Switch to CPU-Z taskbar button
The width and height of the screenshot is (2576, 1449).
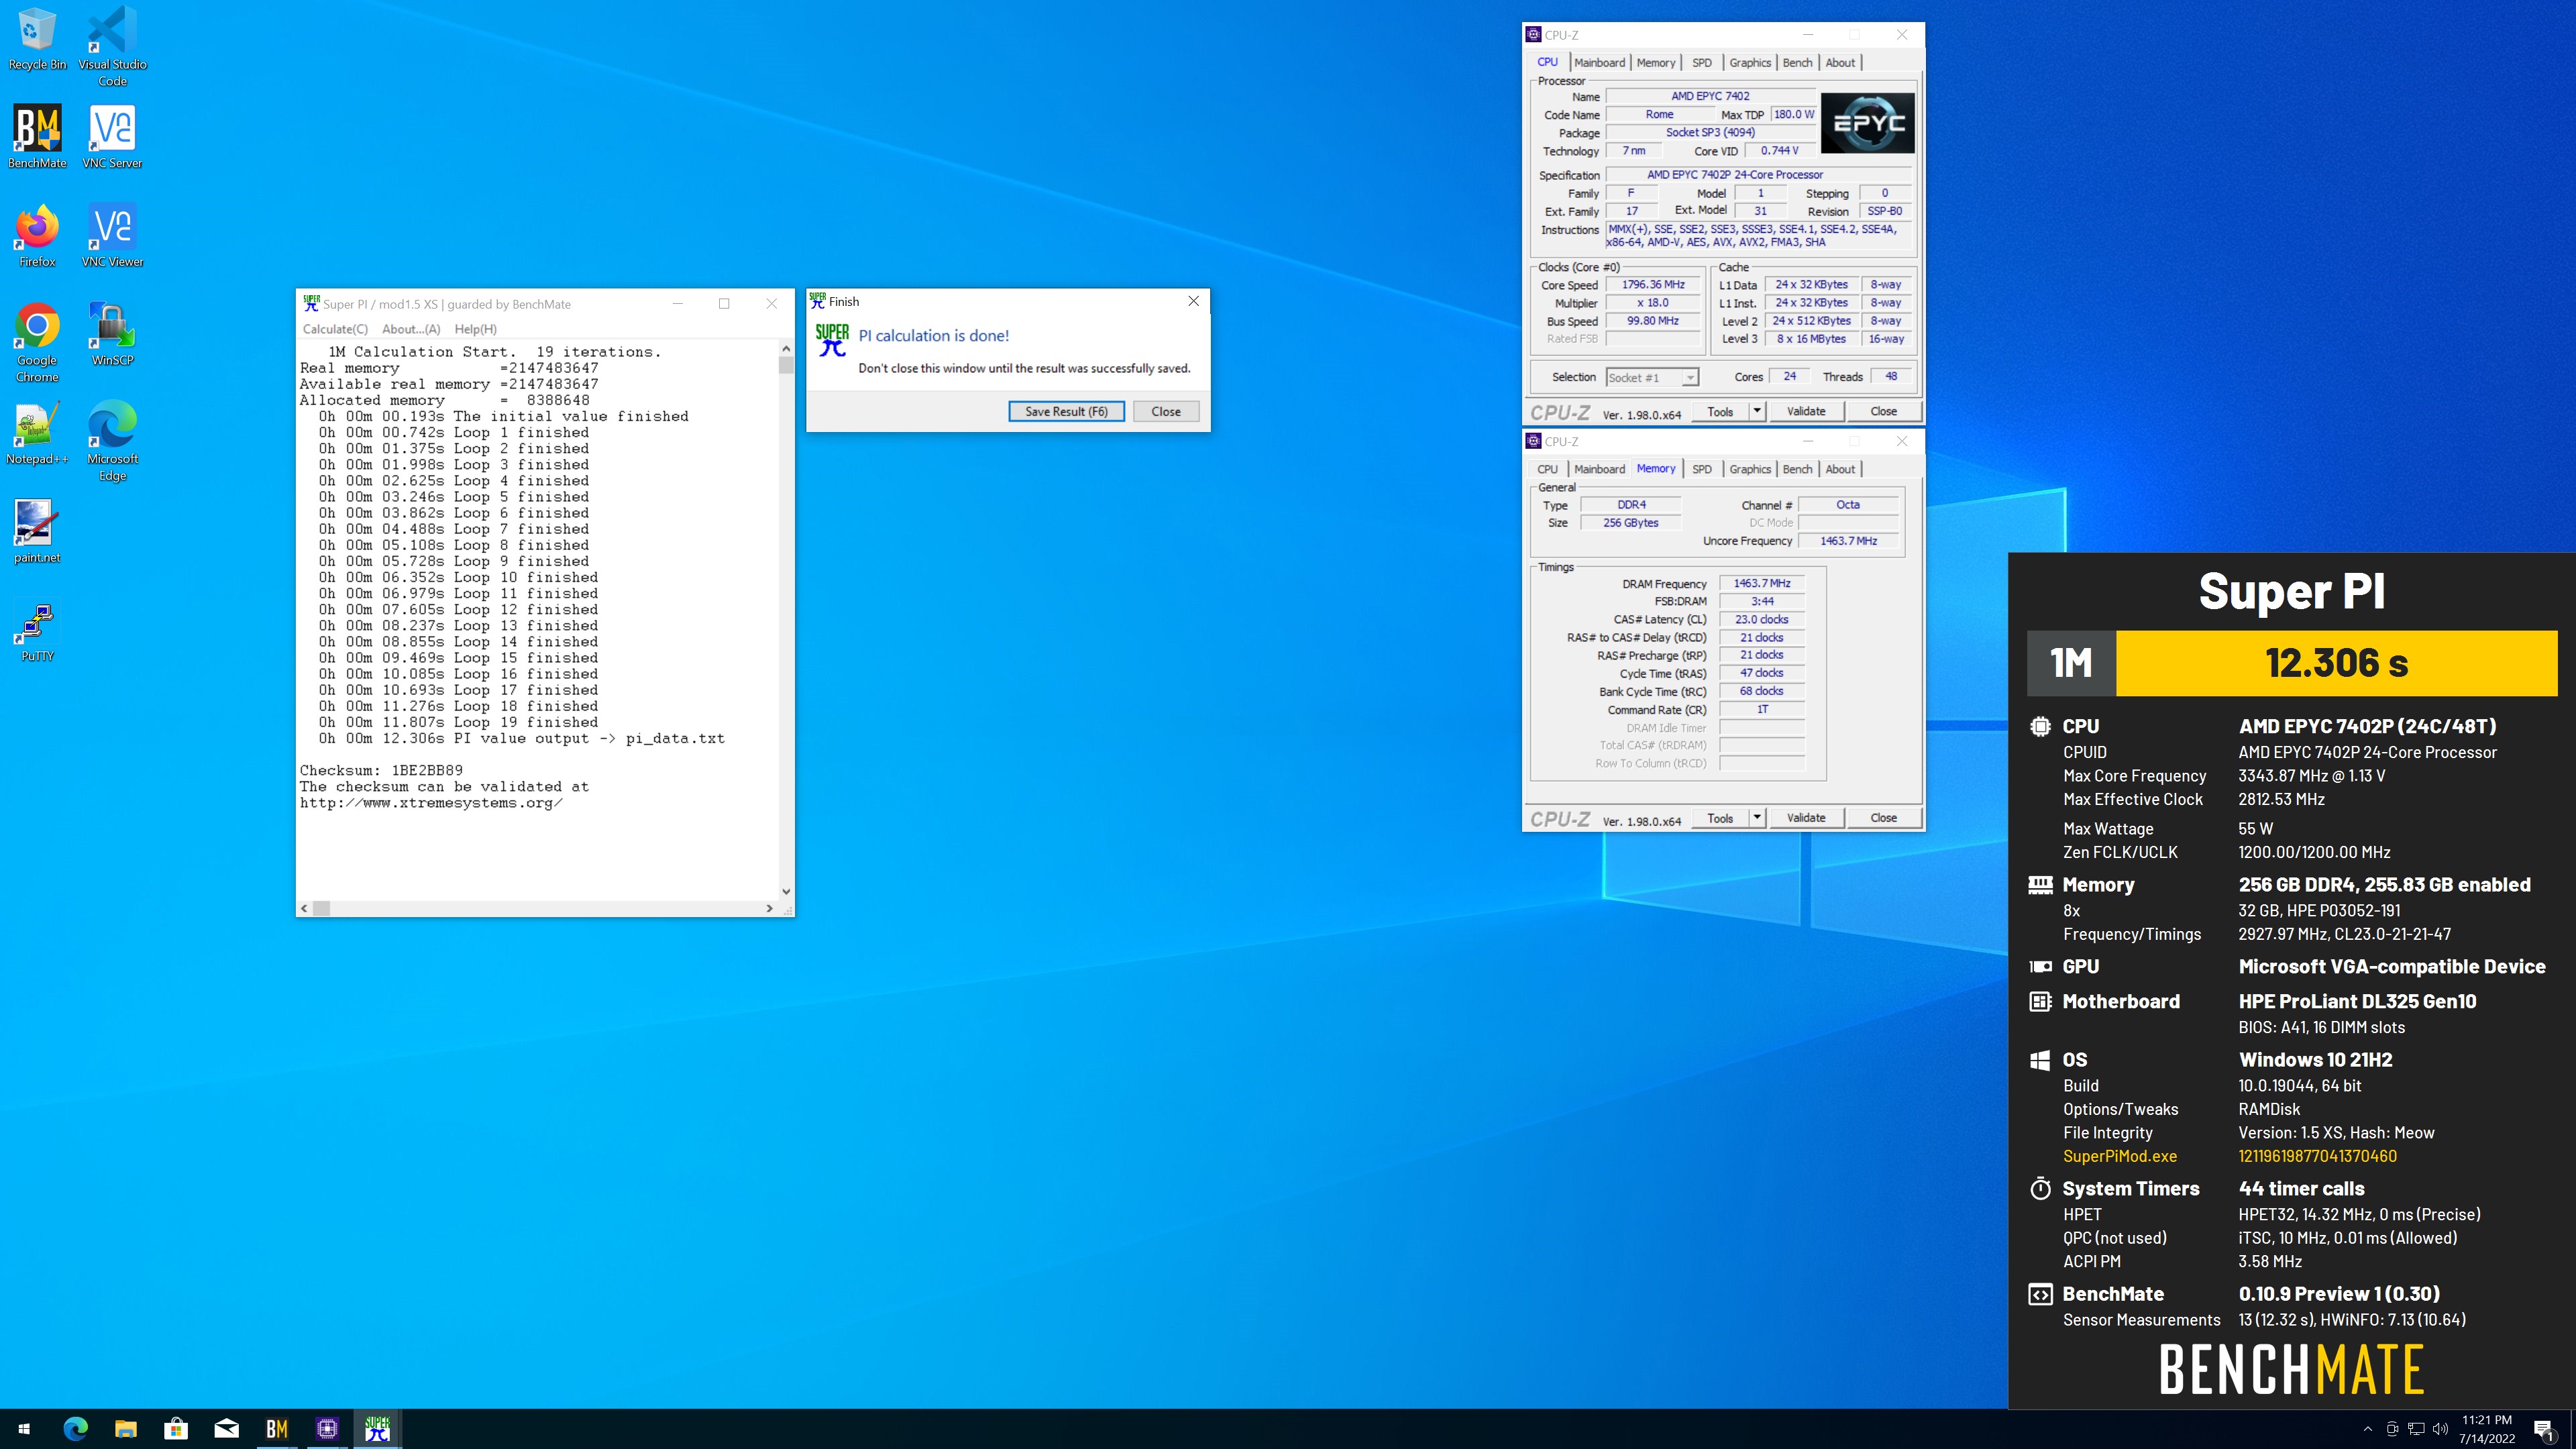pyautogui.click(x=327, y=1429)
